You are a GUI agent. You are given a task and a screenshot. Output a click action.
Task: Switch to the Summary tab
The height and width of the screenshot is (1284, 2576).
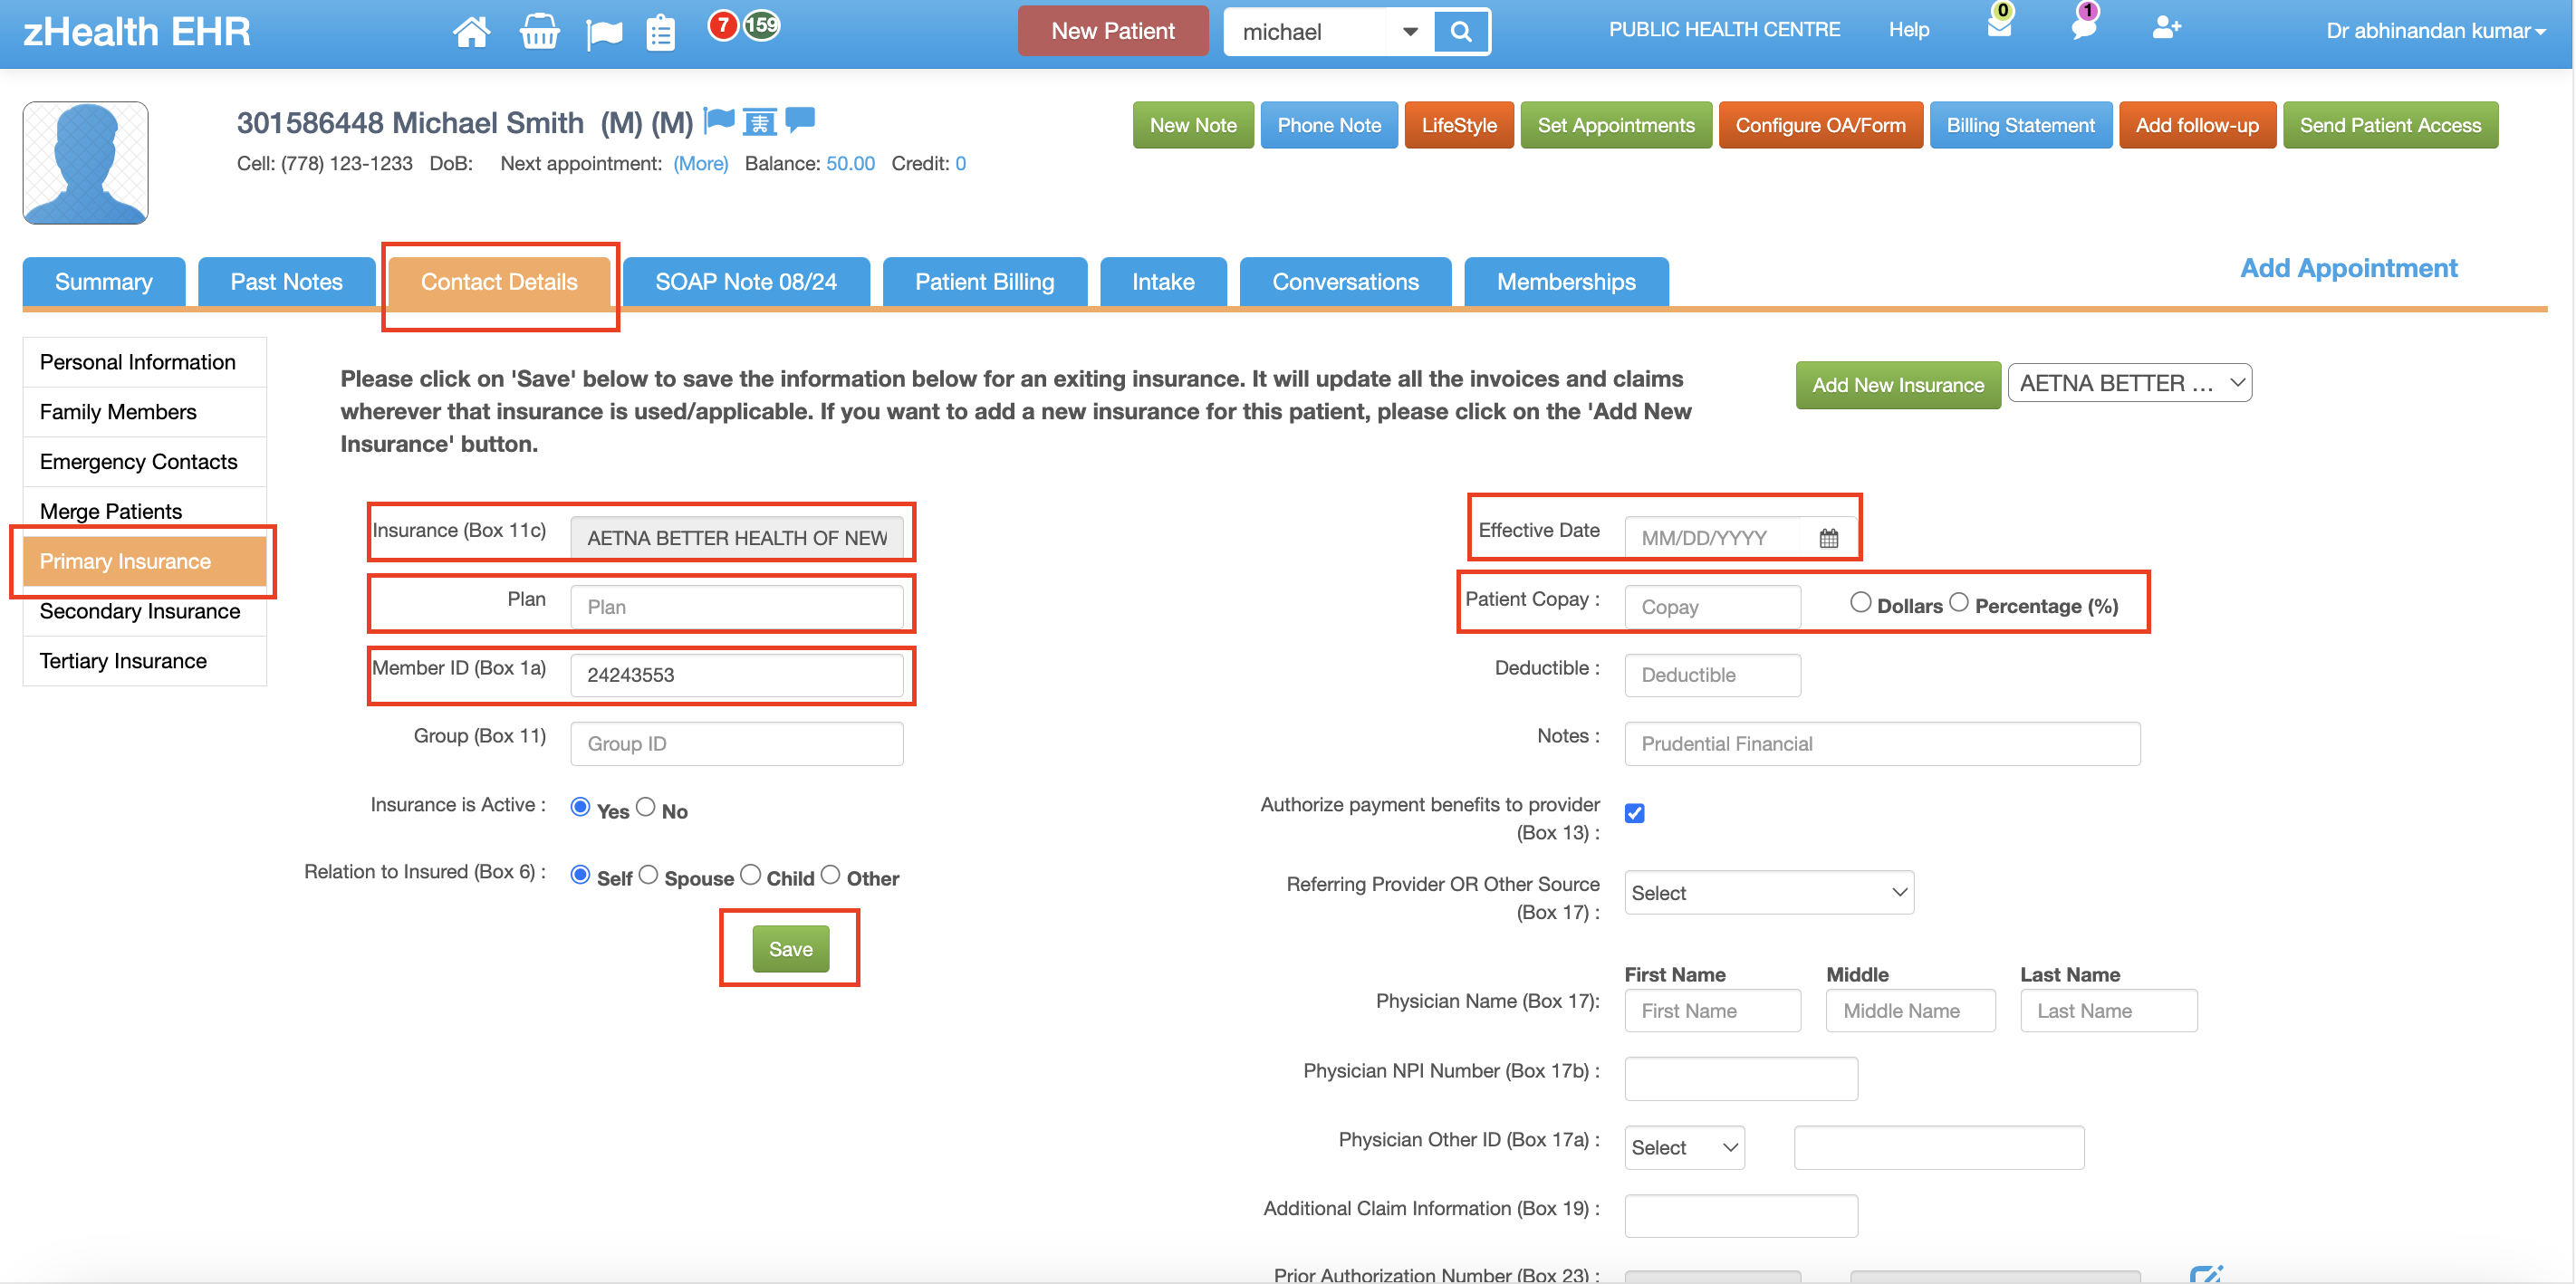pyautogui.click(x=104, y=282)
